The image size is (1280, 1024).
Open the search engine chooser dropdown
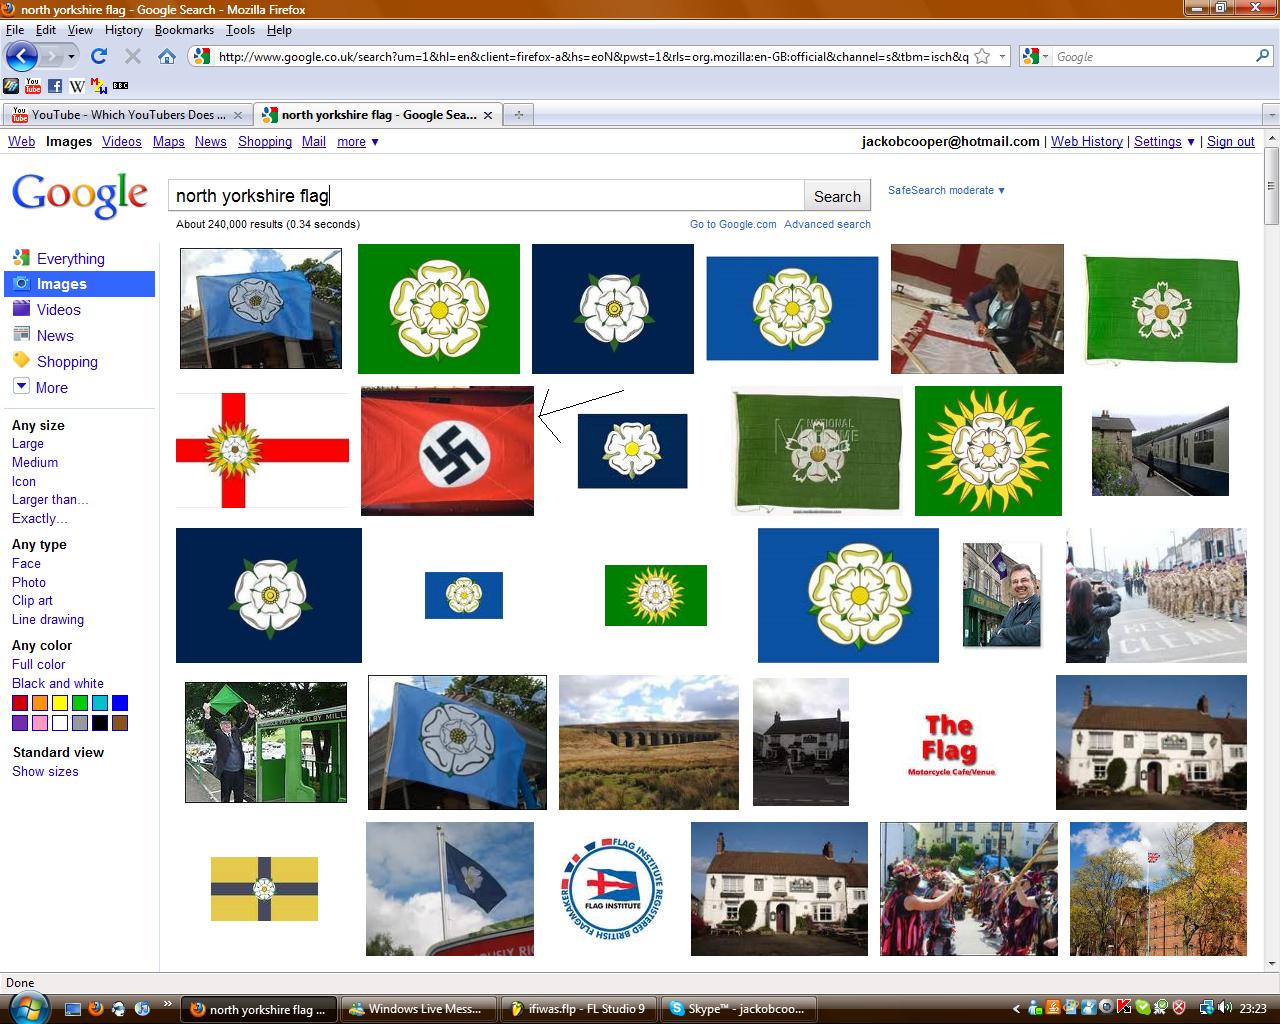[1036, 56]
